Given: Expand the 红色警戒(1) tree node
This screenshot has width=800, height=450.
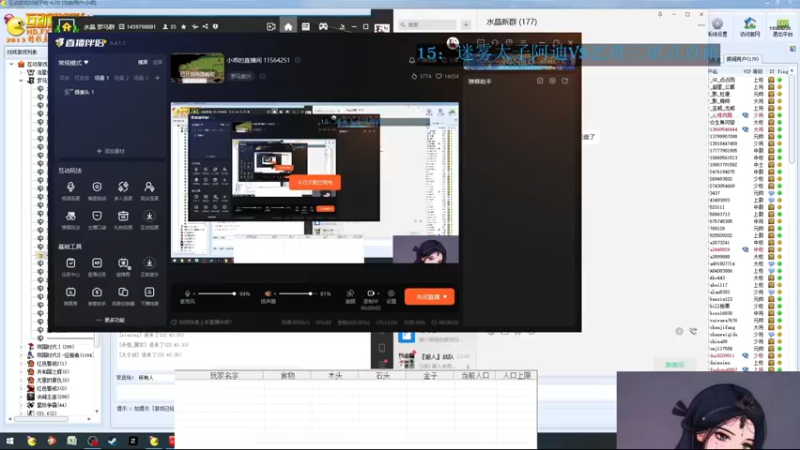Looking at the screenshot, I should tap(21, 364).
